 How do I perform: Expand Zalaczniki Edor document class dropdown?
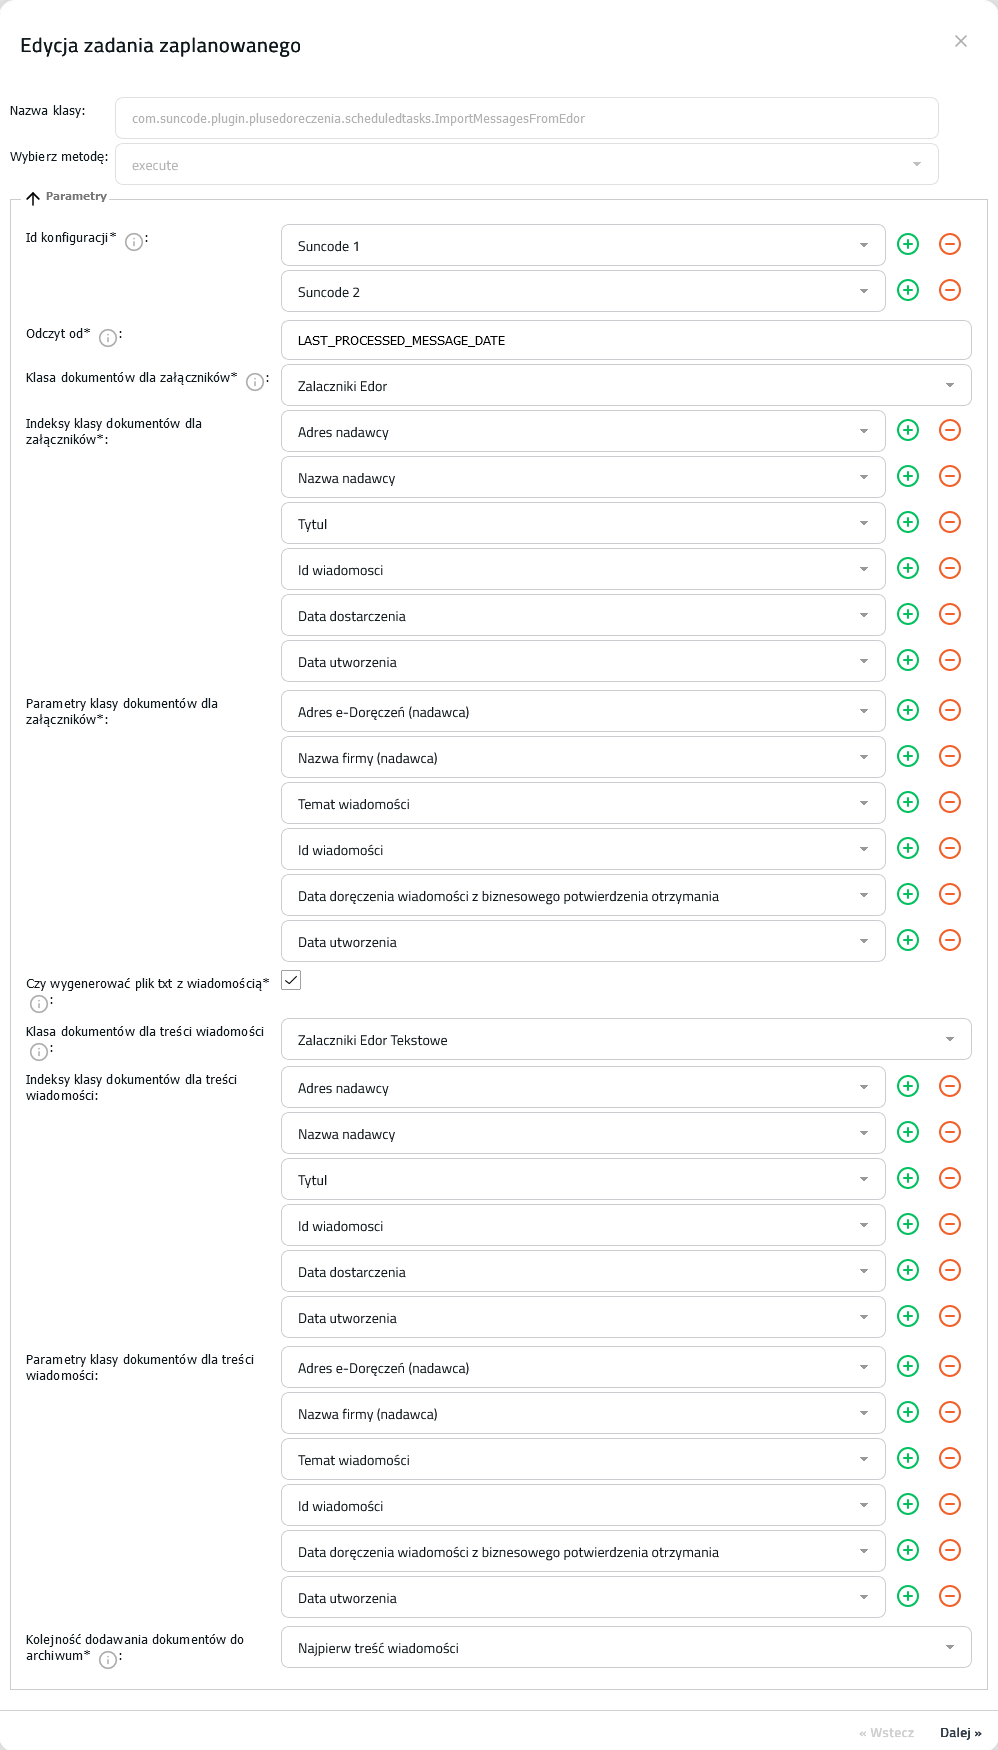pyautogui.click(x=626, y=385)
